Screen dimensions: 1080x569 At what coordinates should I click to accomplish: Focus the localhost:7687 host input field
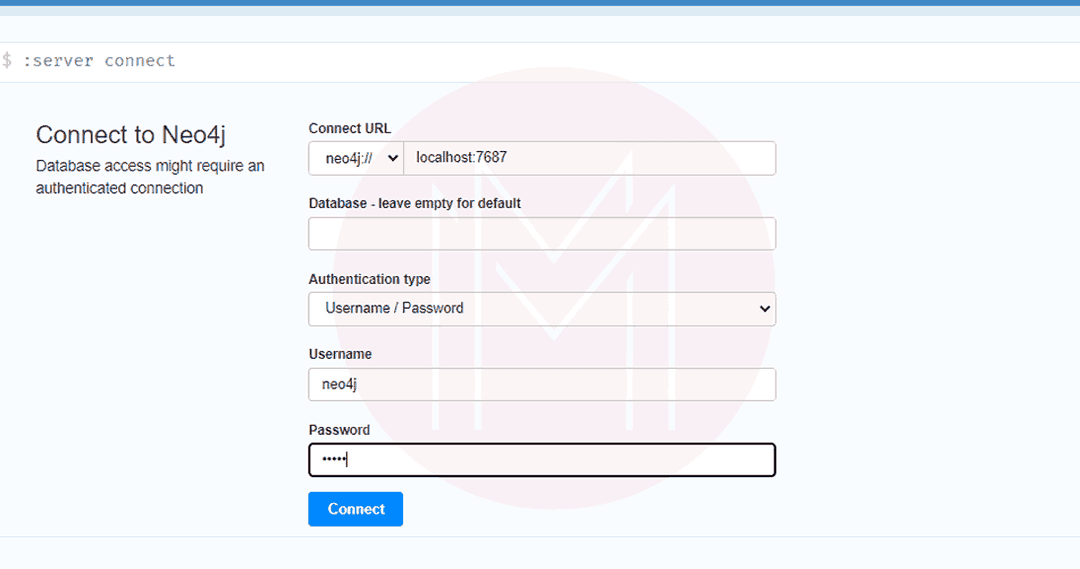click(588, 158)
